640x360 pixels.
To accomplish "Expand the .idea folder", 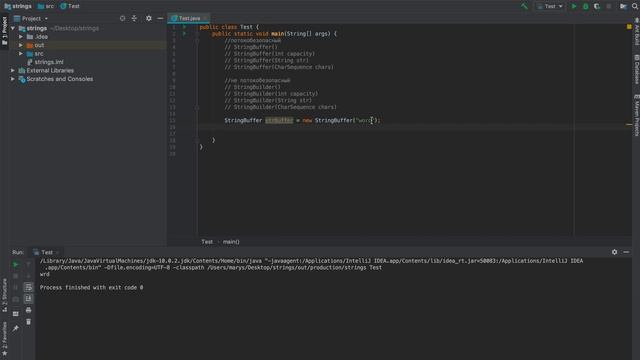I will point(21,37).
